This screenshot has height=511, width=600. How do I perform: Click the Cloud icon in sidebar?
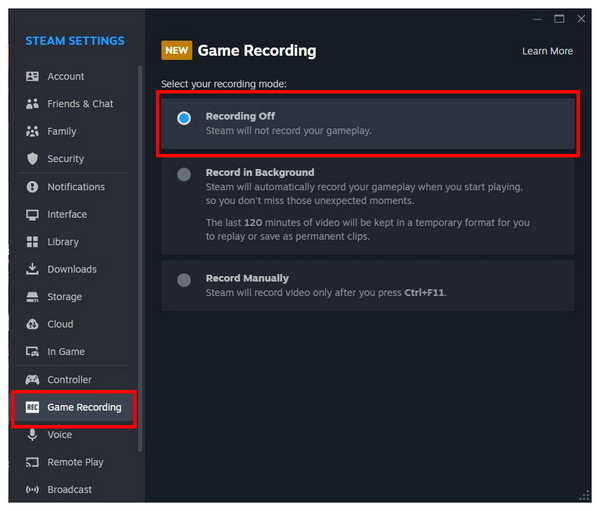coord(32,324)
